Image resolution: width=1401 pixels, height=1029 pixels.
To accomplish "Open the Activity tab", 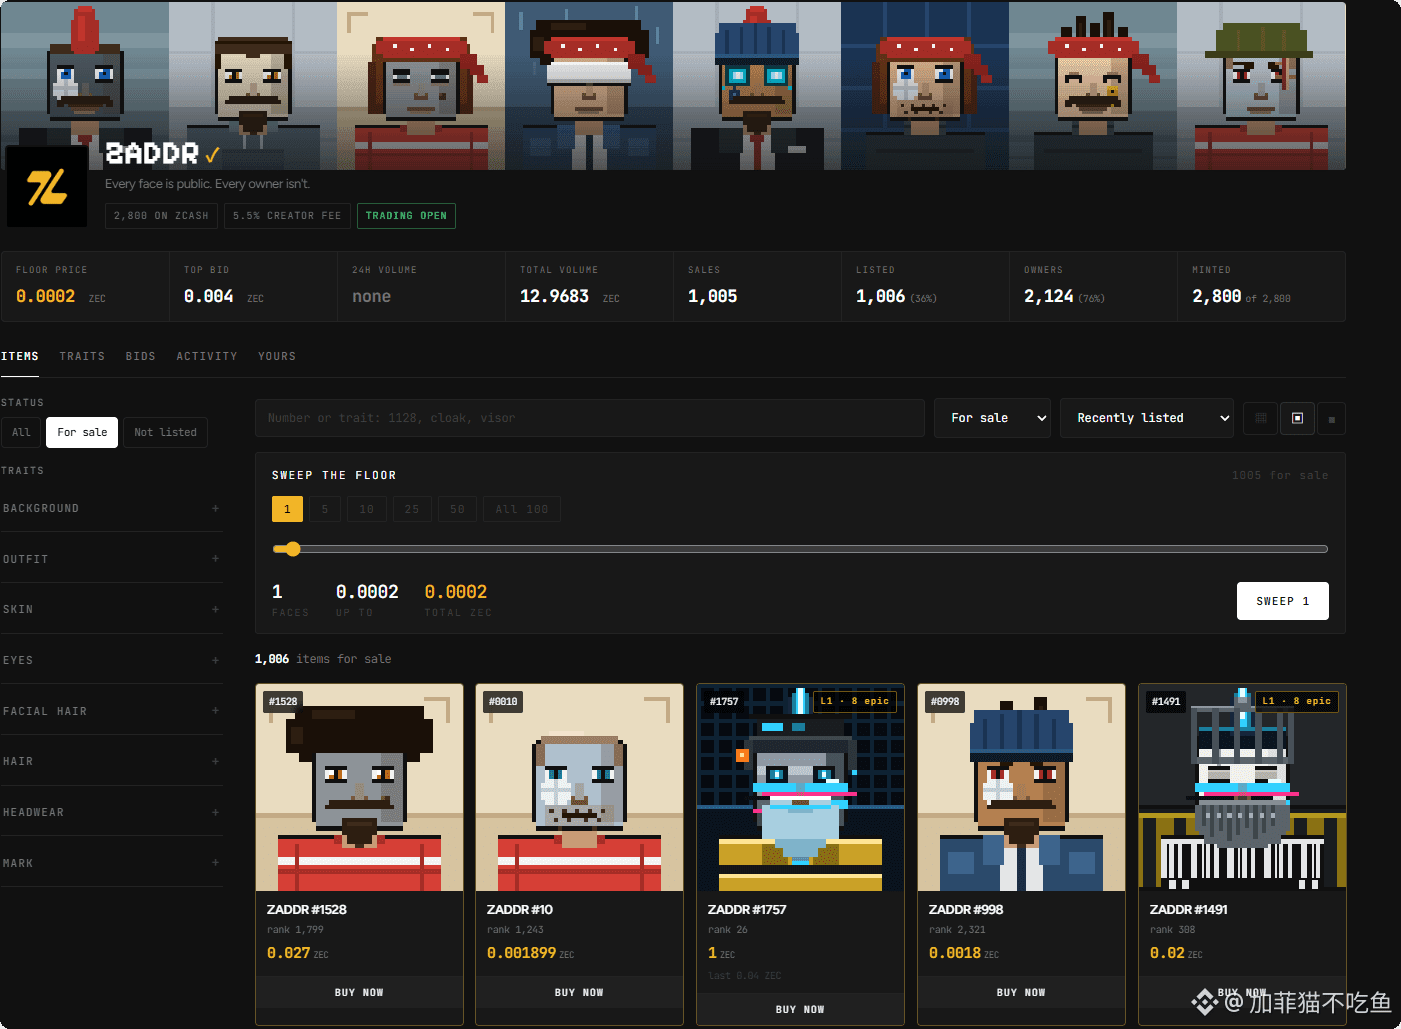I will (207, 356).
